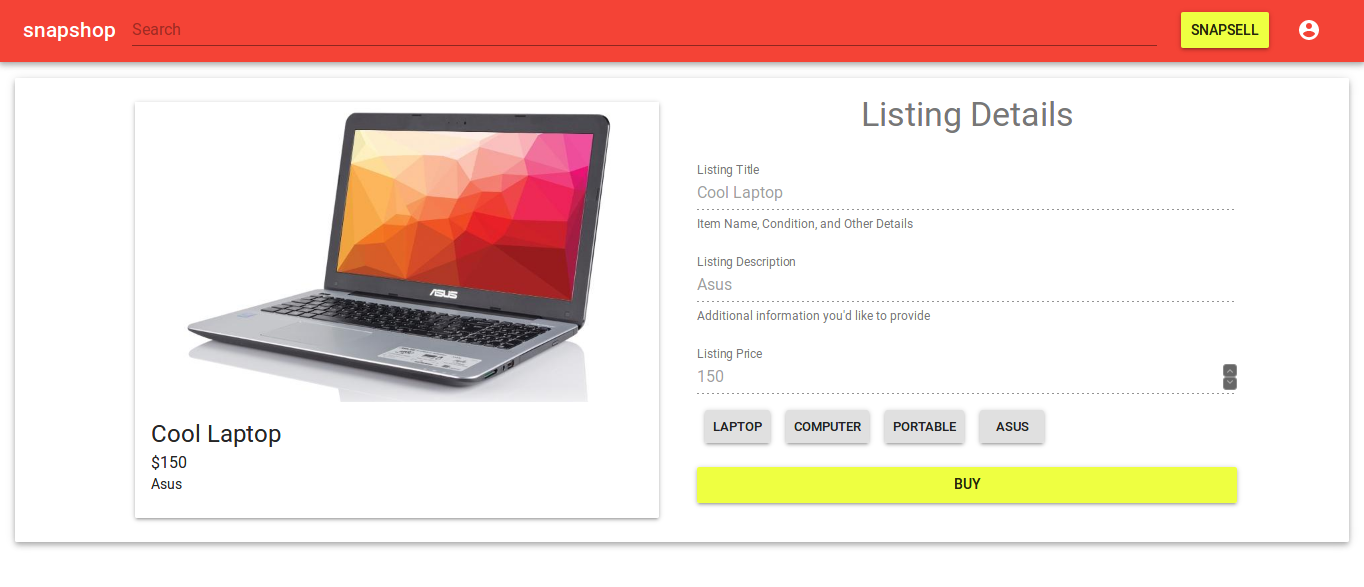
Task: Click the SNAPSELL button
Action: 1225,30
